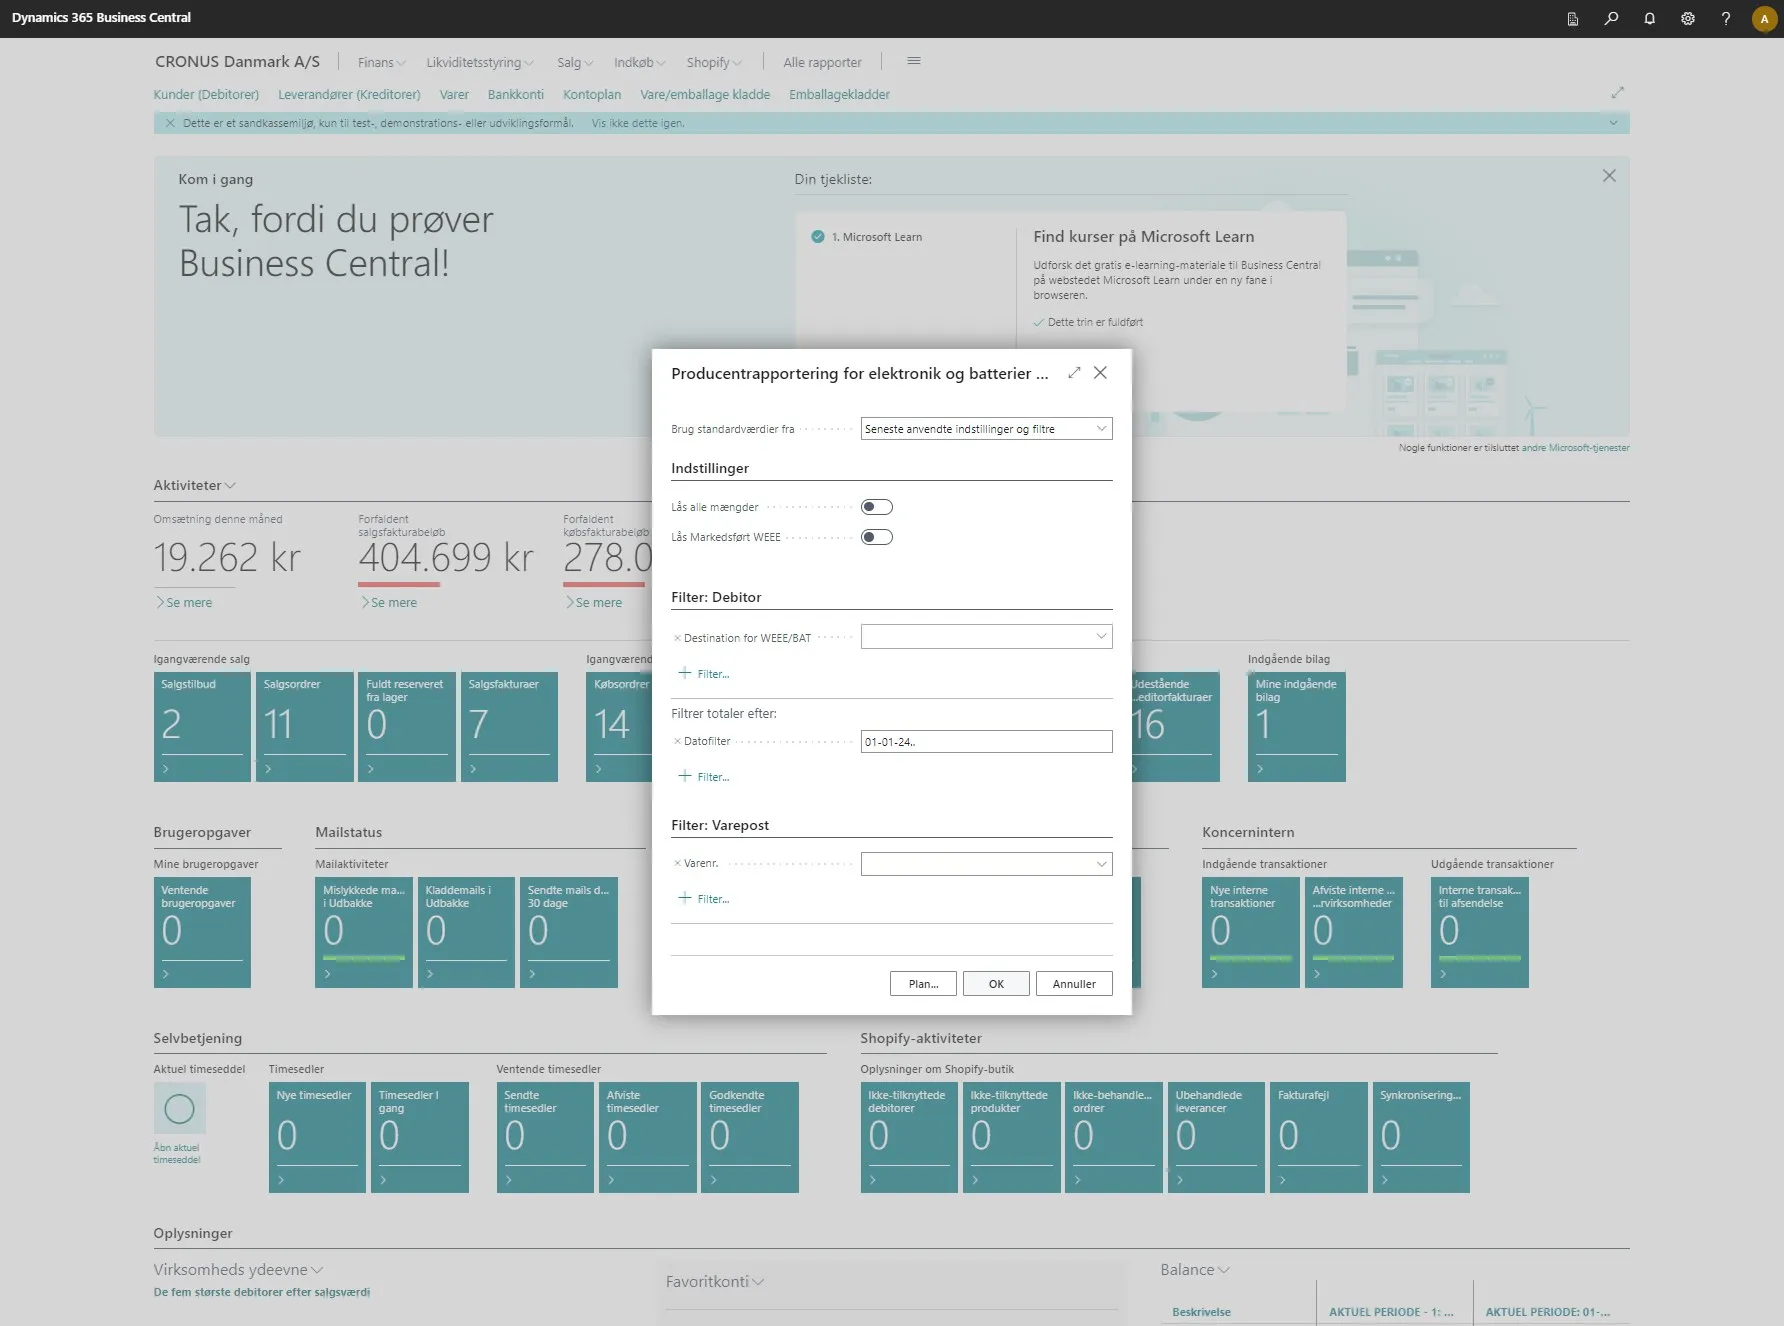Open the notifications bell icon
This screenshot has width=1784, height=1326.
pyautogui.click(x=1649, y=18)
